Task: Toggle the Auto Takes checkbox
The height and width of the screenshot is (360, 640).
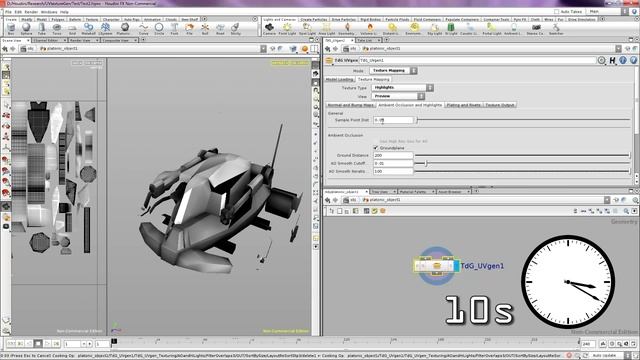Action: [556, 12]
